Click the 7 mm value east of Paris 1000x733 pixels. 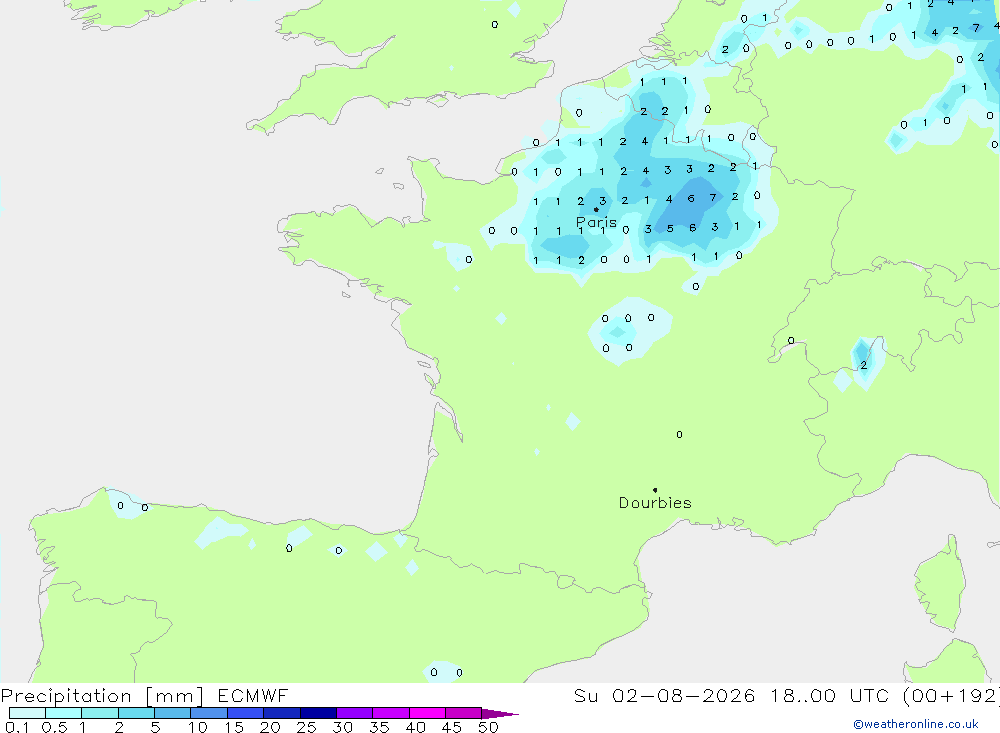(713, 198)
